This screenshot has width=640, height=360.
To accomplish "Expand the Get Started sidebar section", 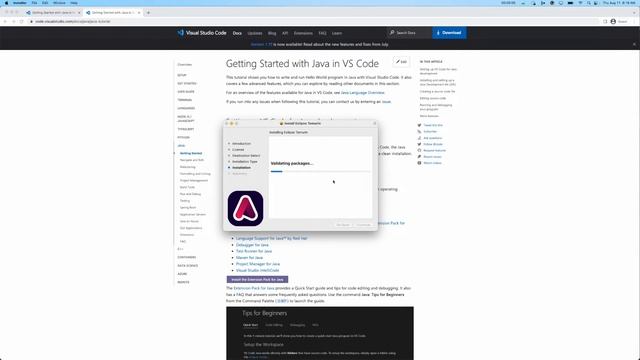I will [187, 83].
